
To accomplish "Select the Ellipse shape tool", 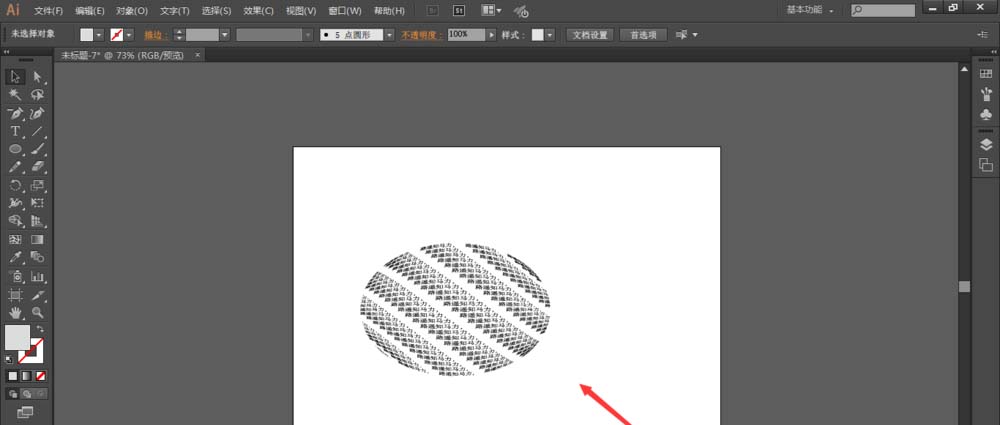I will tap(15, 149).
